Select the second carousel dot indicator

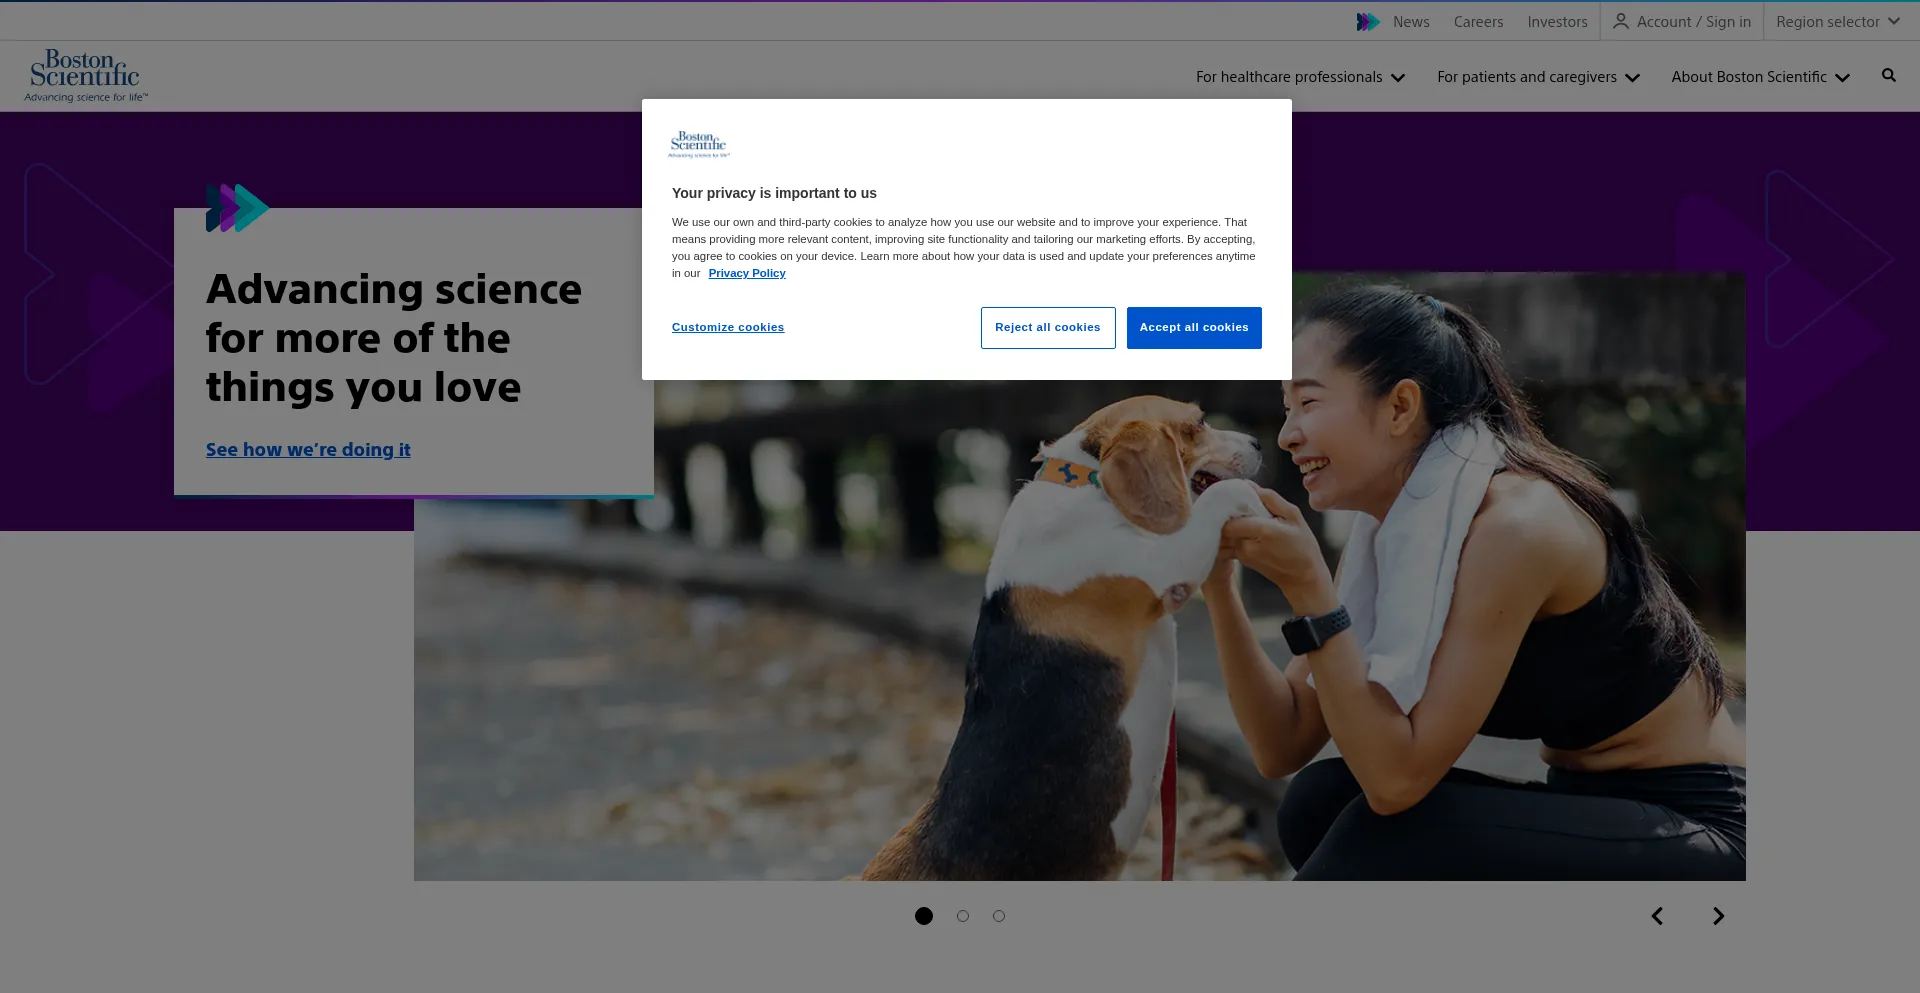click(963, 916)
